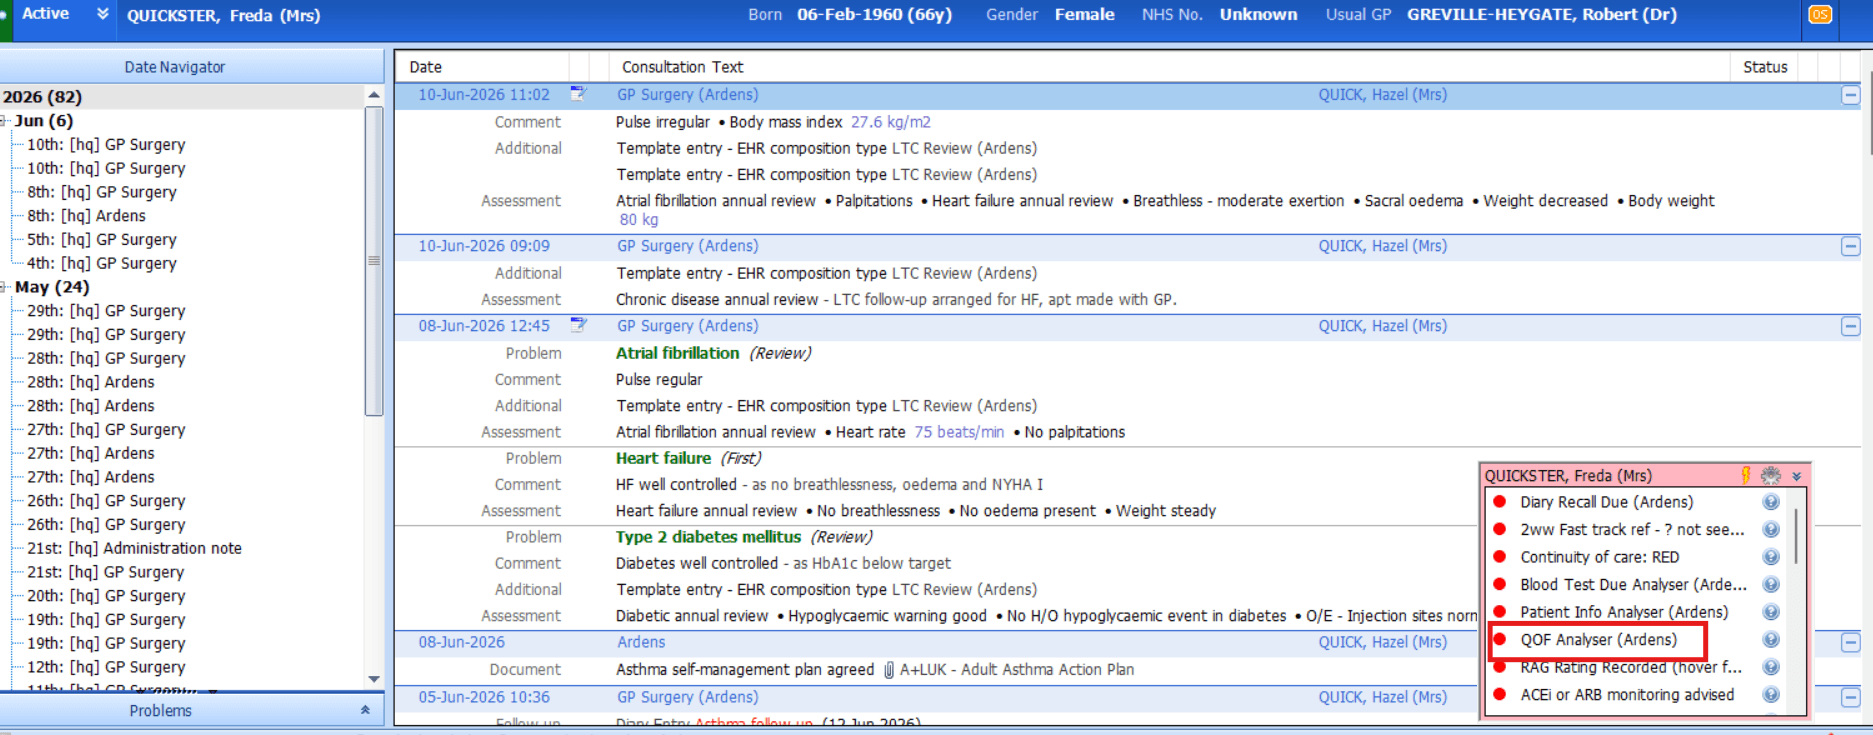Select 5th: [hq] GP Surgery in June
1873x735 pixels.
pos(102,239)
